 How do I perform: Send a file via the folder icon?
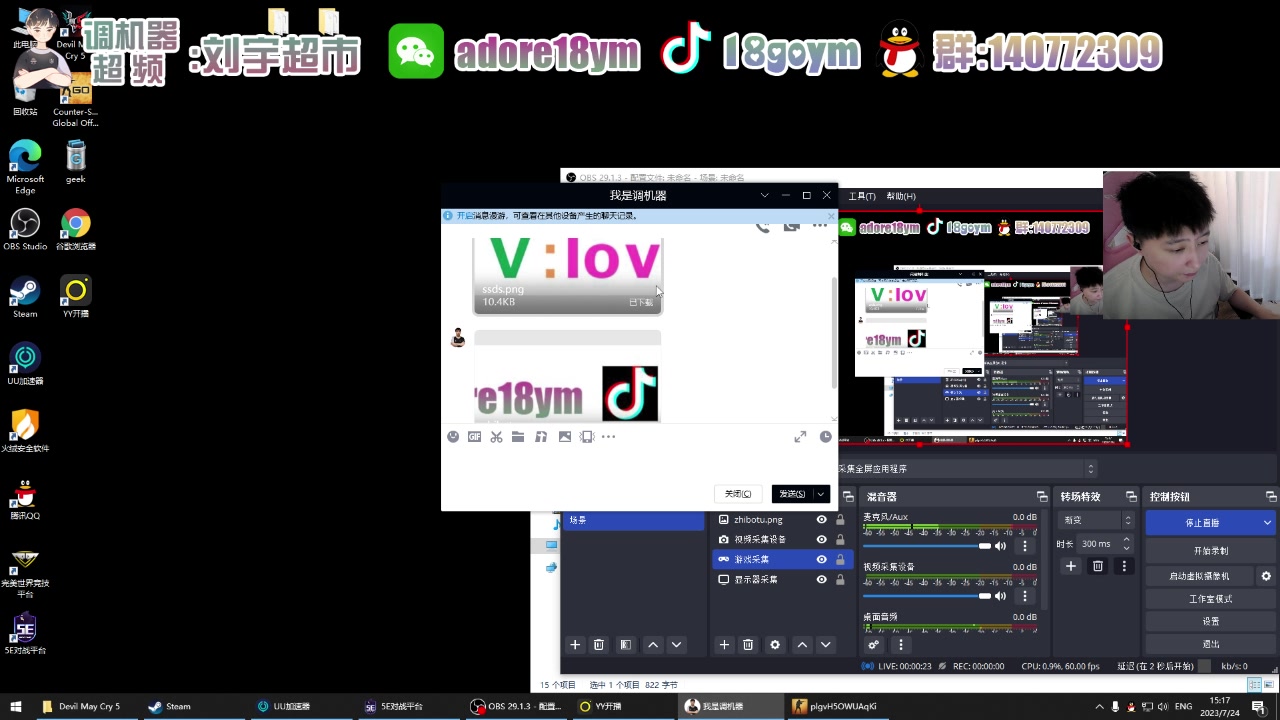[518, 437]
